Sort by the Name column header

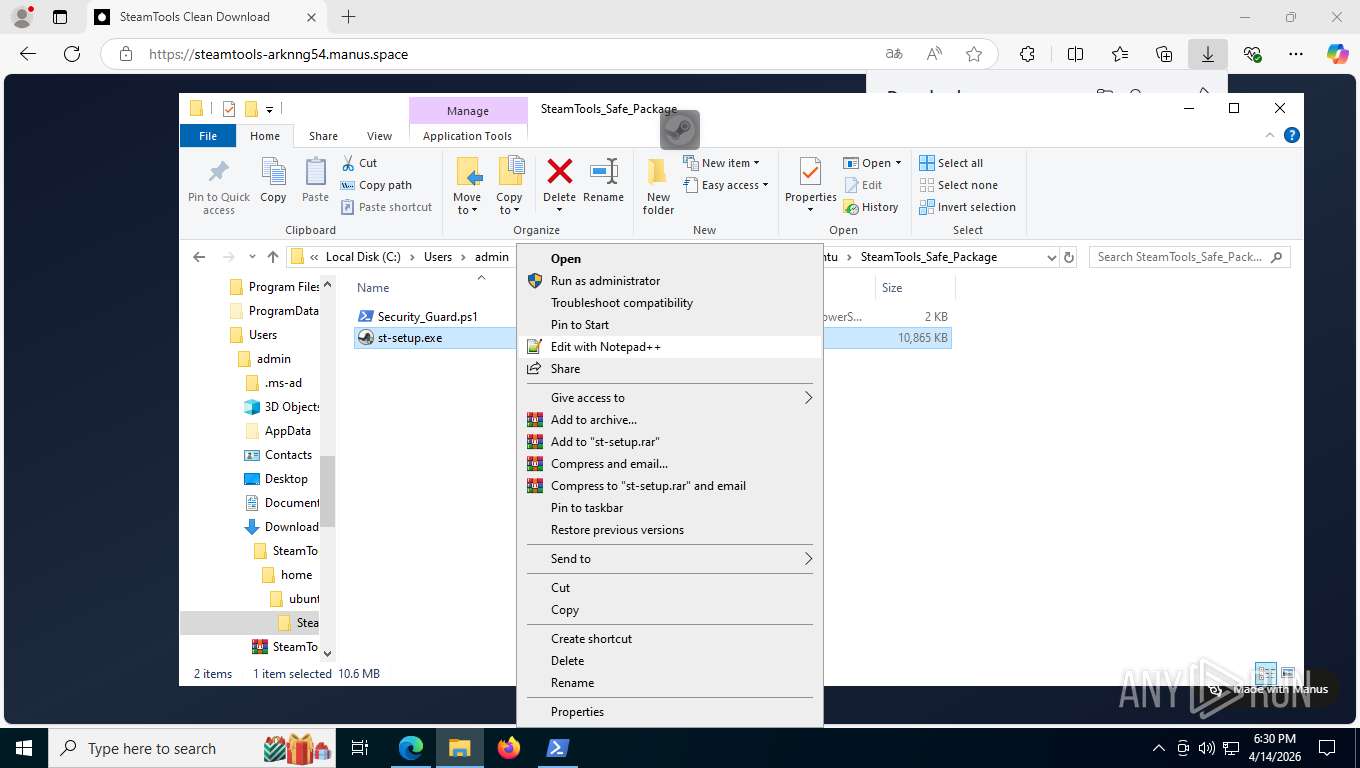tap(373, 288)
